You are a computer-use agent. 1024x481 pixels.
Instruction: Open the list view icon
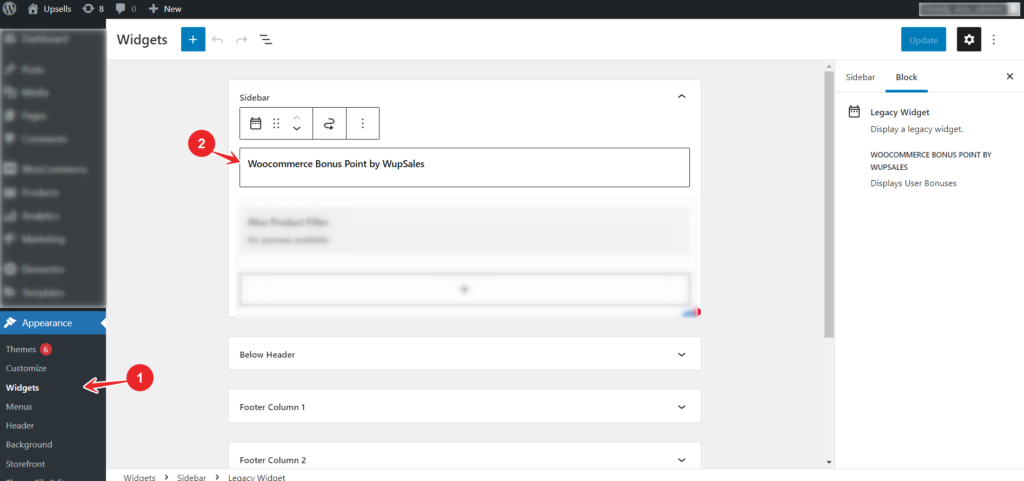(x=266, y=40)
